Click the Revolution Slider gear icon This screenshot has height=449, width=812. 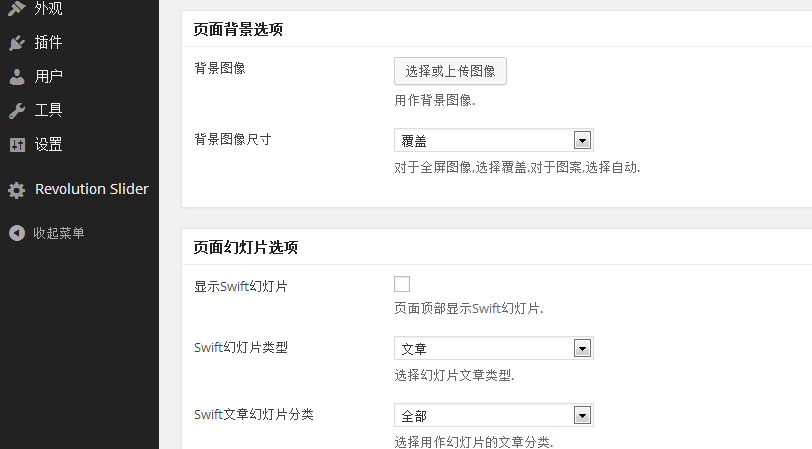[17, 190]
